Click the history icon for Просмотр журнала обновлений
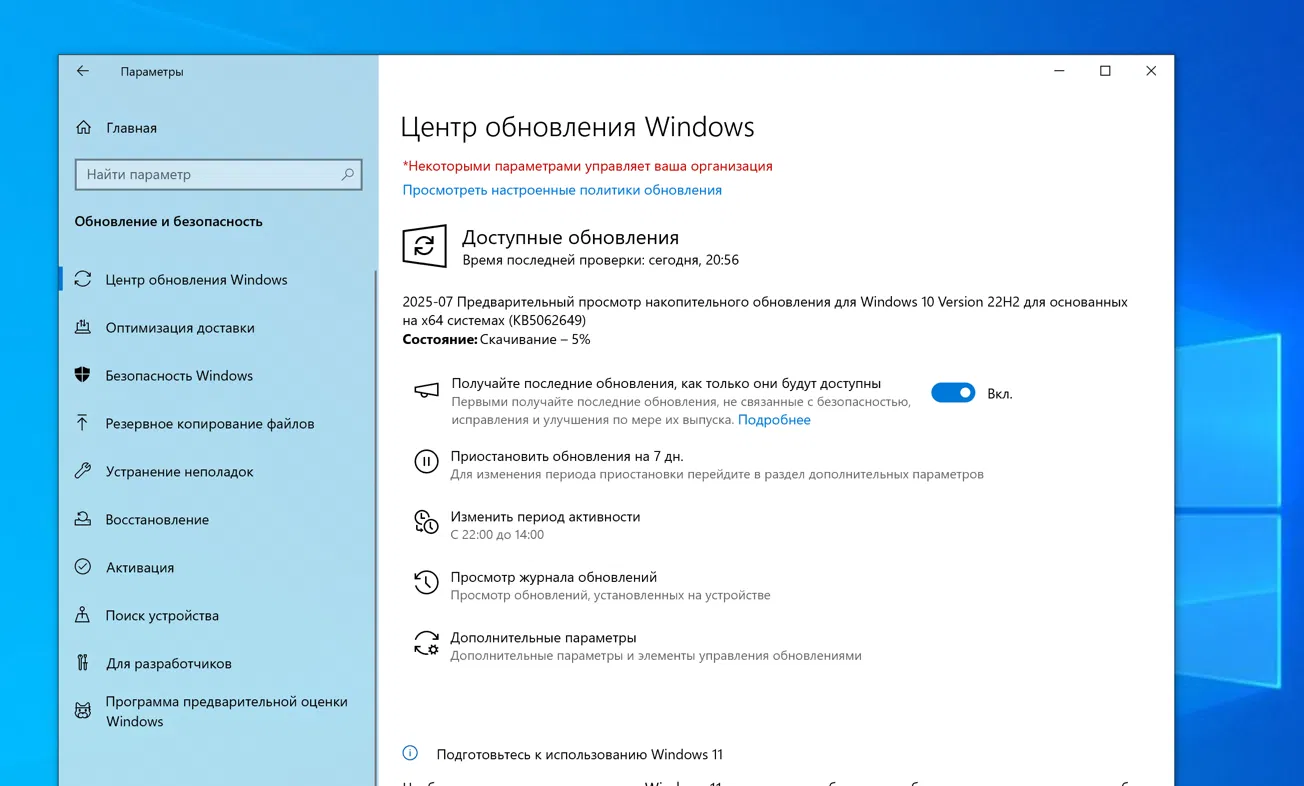Image resolution: width=1304 pixels, height=786 pixels. tap(426, 582)
